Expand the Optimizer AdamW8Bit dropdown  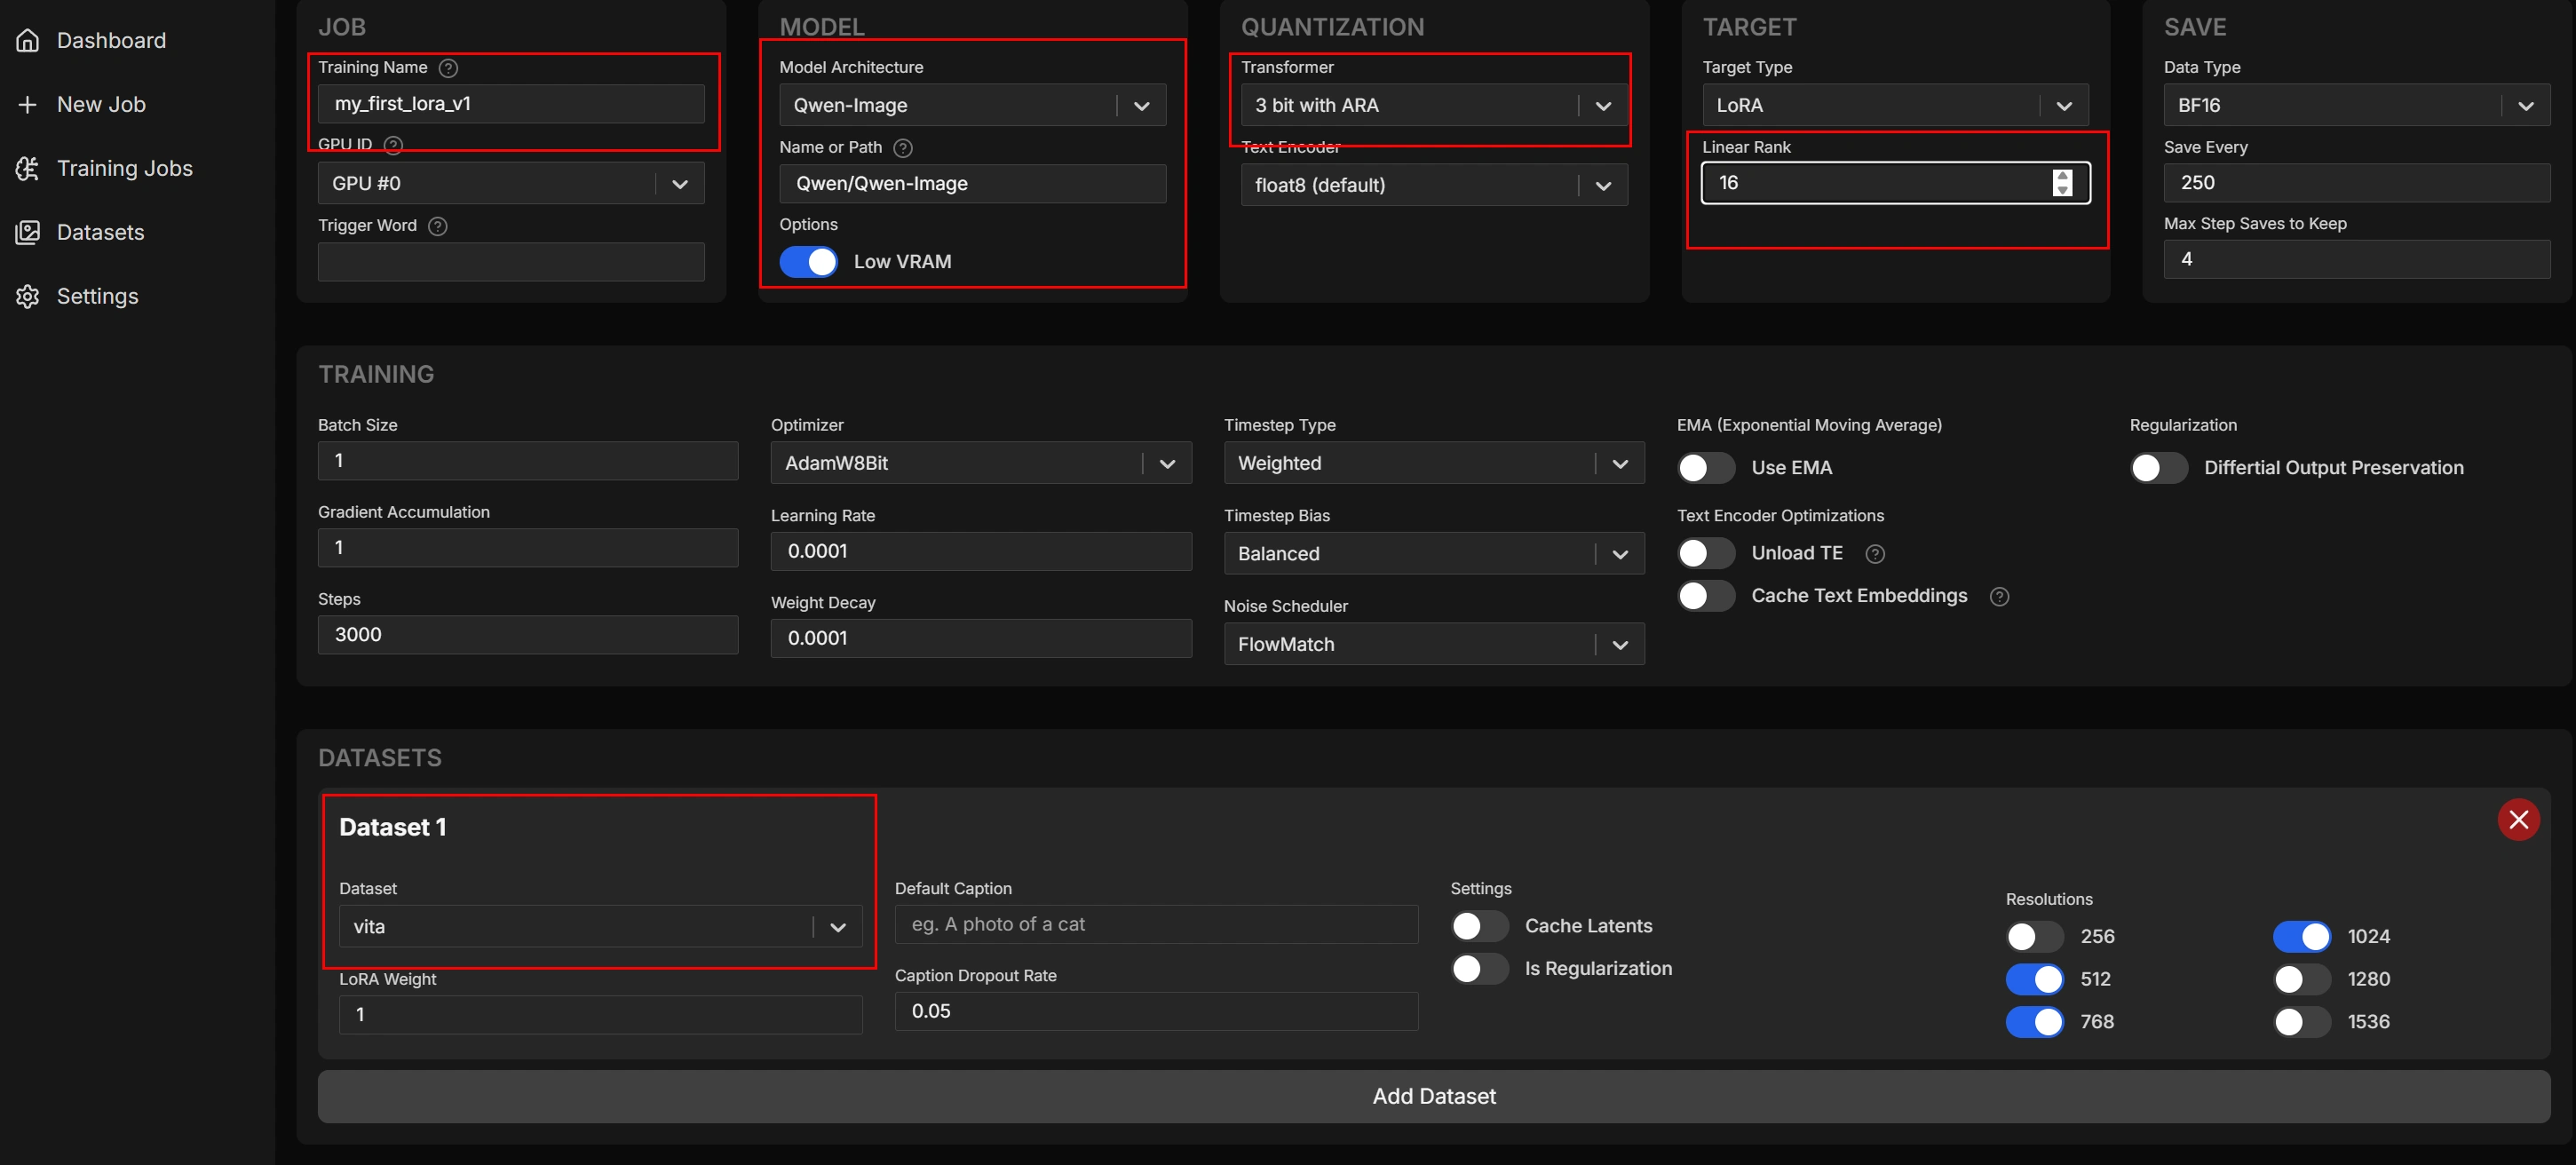pyautogui.click(x=980, y=463)
